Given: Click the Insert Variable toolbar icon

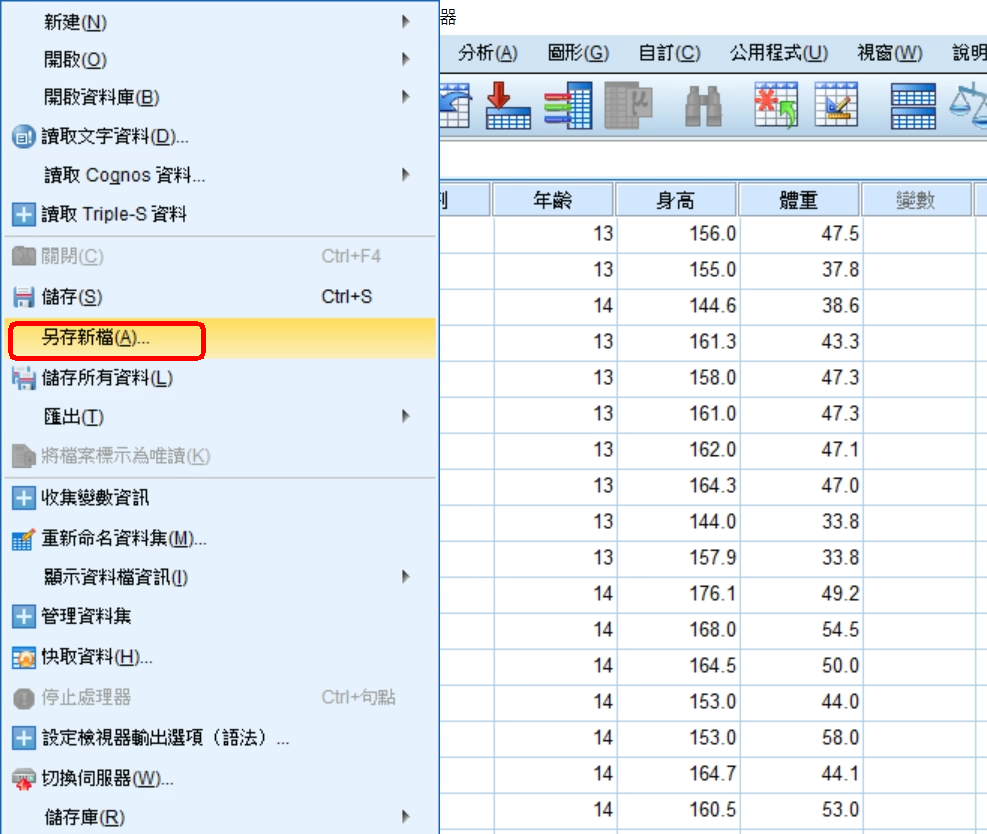Looking at the screenshot, I should point(836,105).
